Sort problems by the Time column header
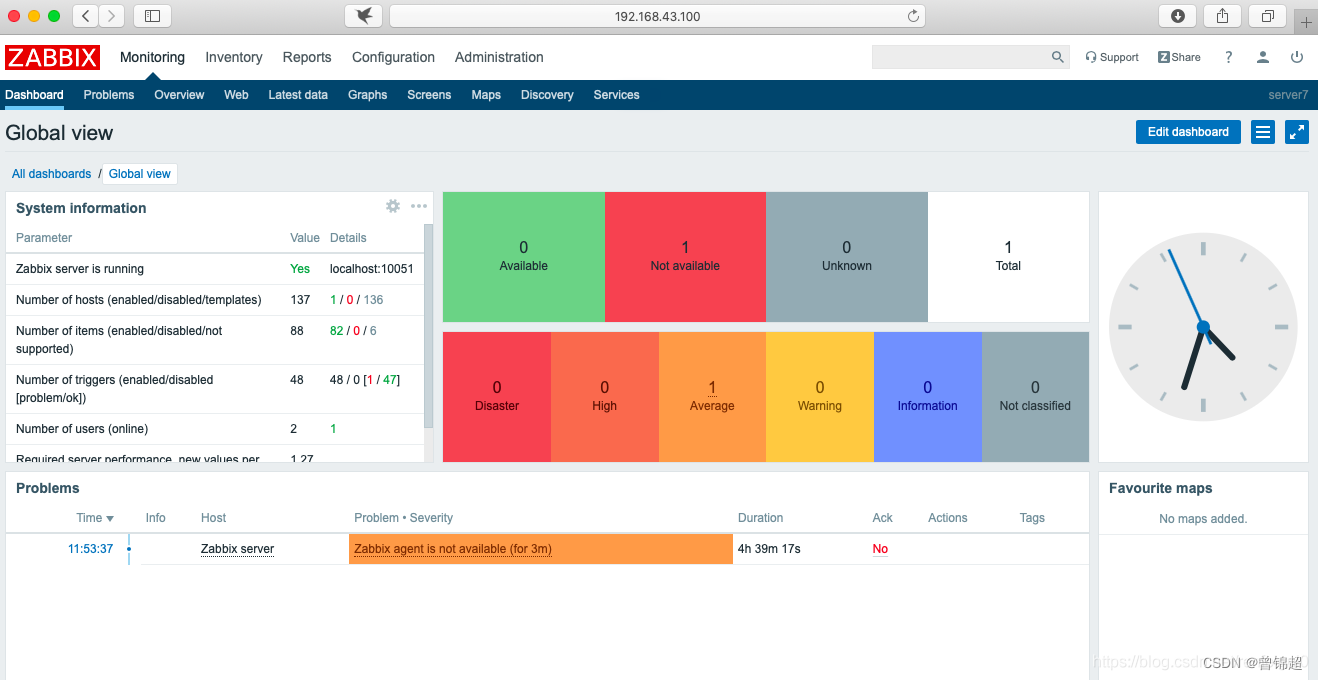 click(x=95, y=518)
